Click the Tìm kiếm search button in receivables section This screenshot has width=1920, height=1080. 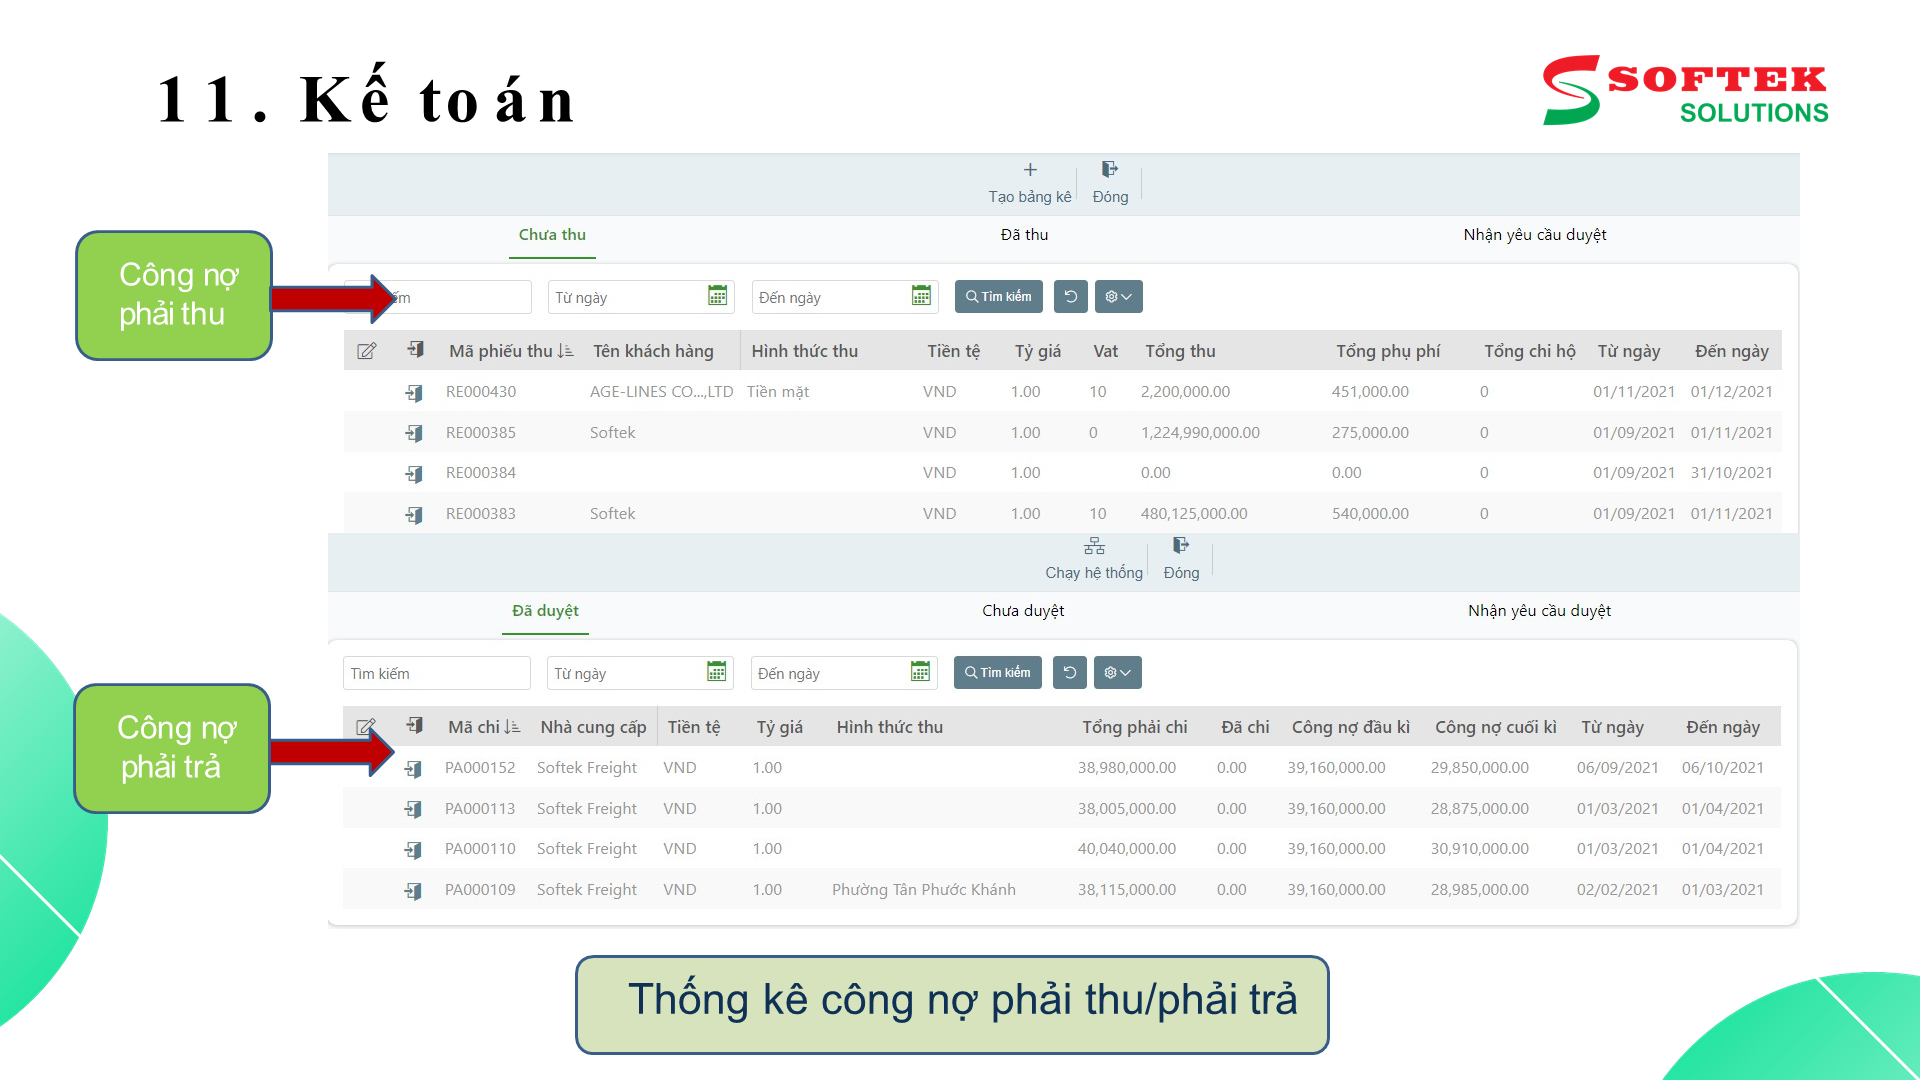(998, 296)
